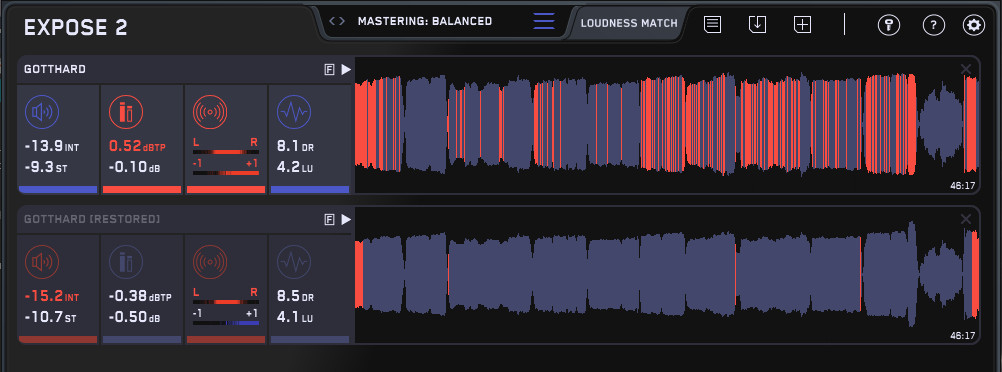The height and width of the screenshot is (372, 1002).
Task: Open the license key icon
Action: (889, 26)
